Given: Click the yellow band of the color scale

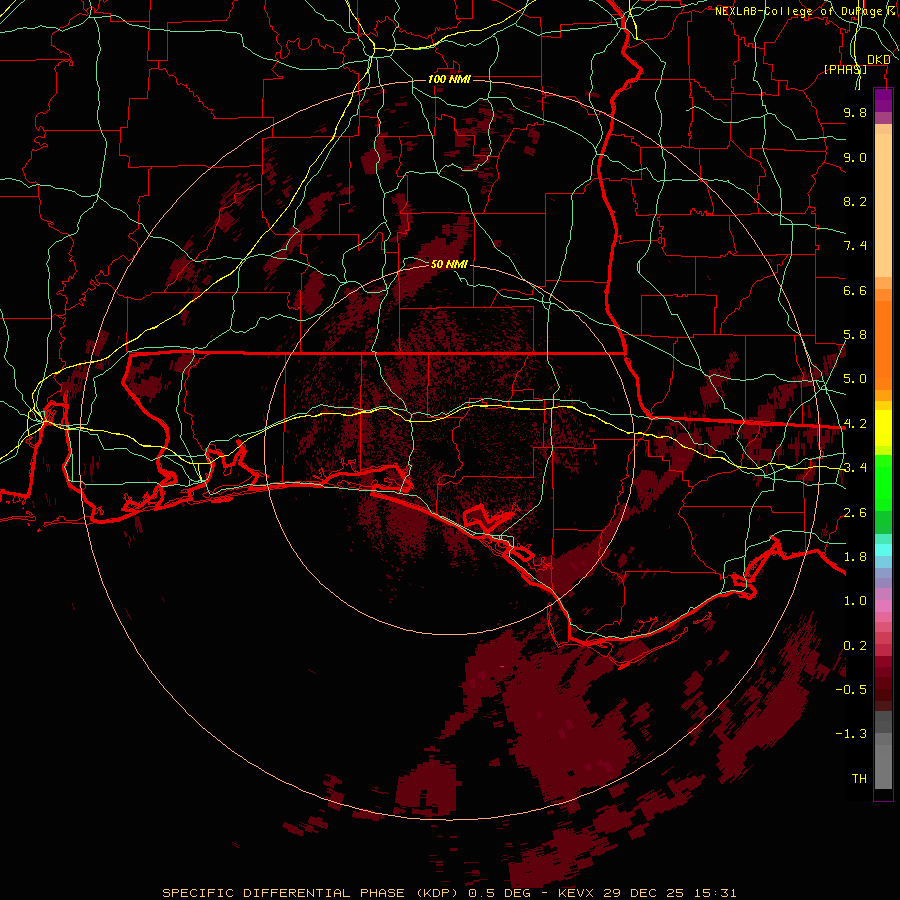Looking at the screenshot, I should (883, 428).
